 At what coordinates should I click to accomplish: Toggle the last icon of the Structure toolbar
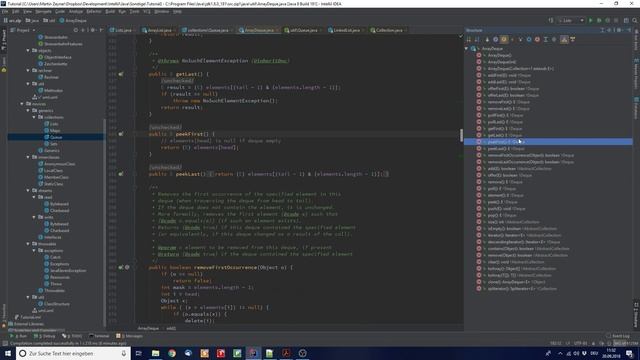click(x=573, y=40)
